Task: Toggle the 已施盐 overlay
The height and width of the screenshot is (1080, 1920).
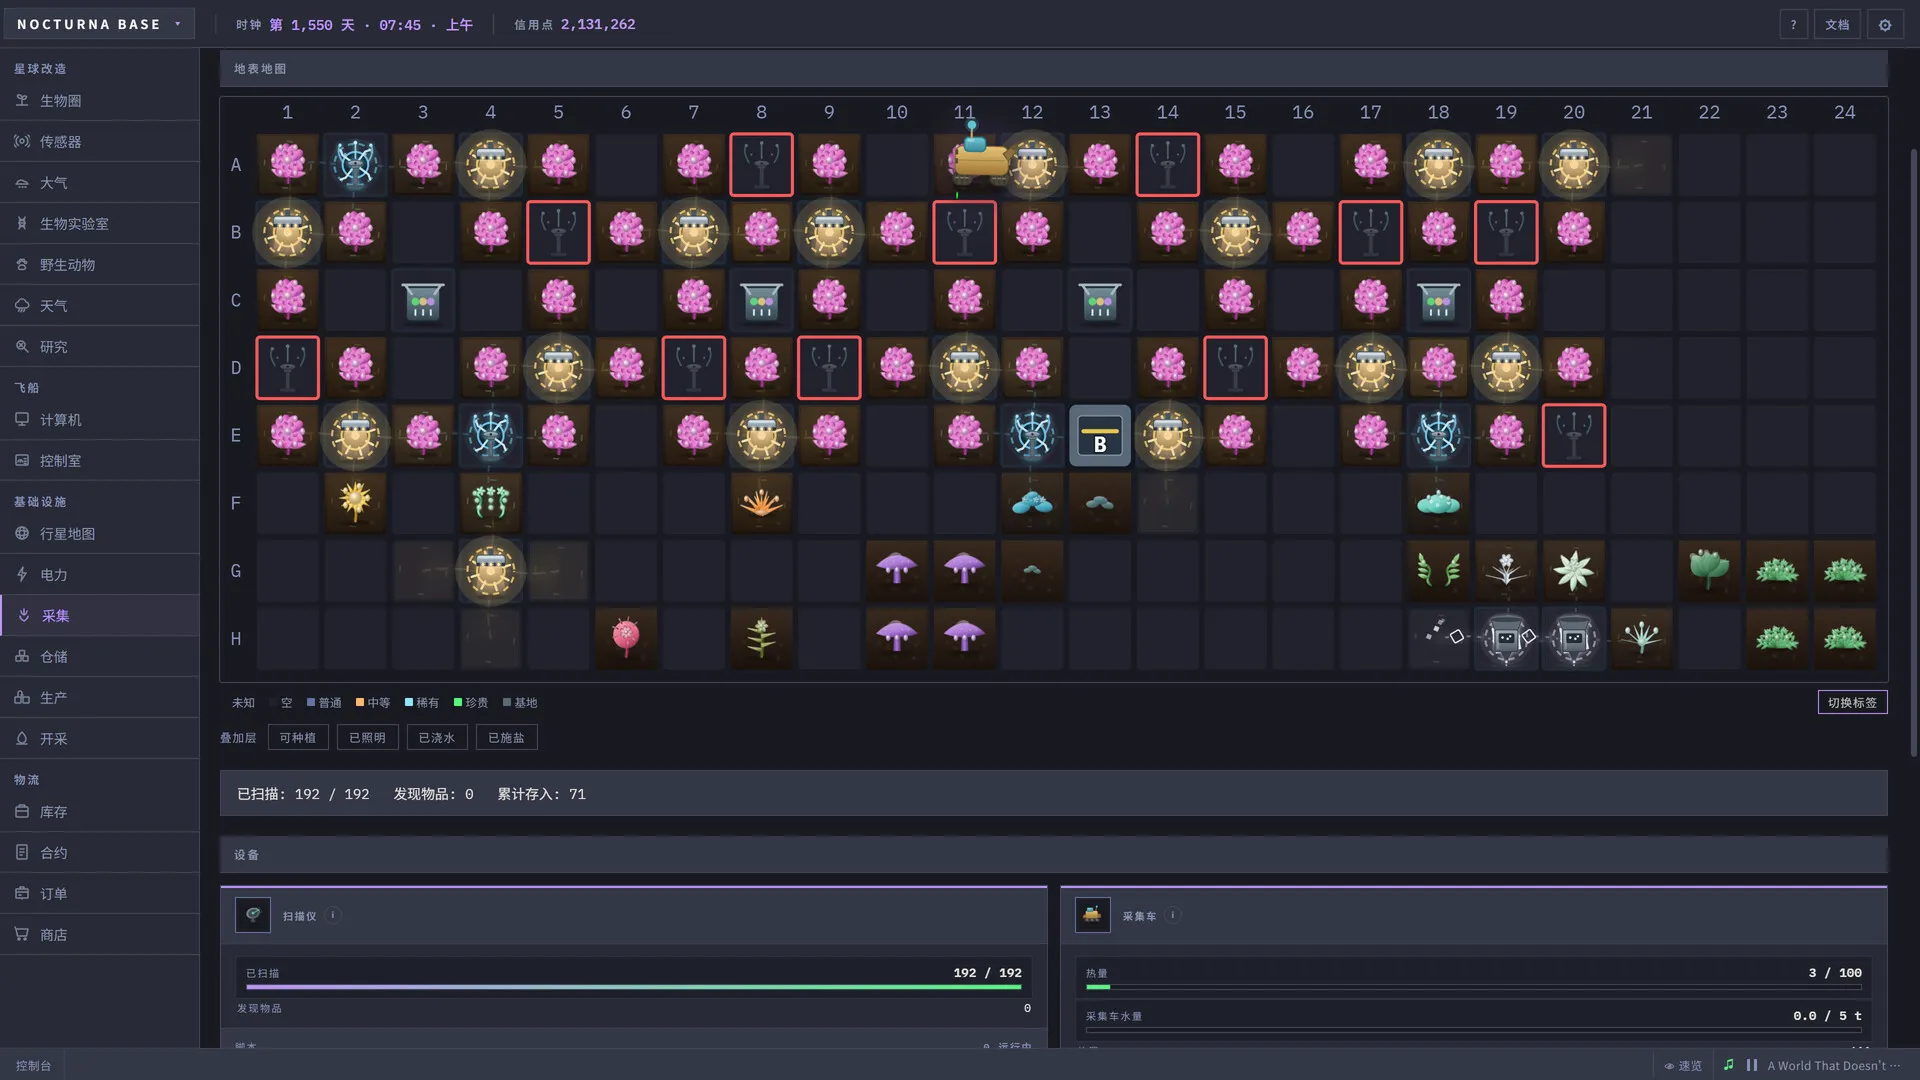Action: pyautogui.click(x=507, y=738)
